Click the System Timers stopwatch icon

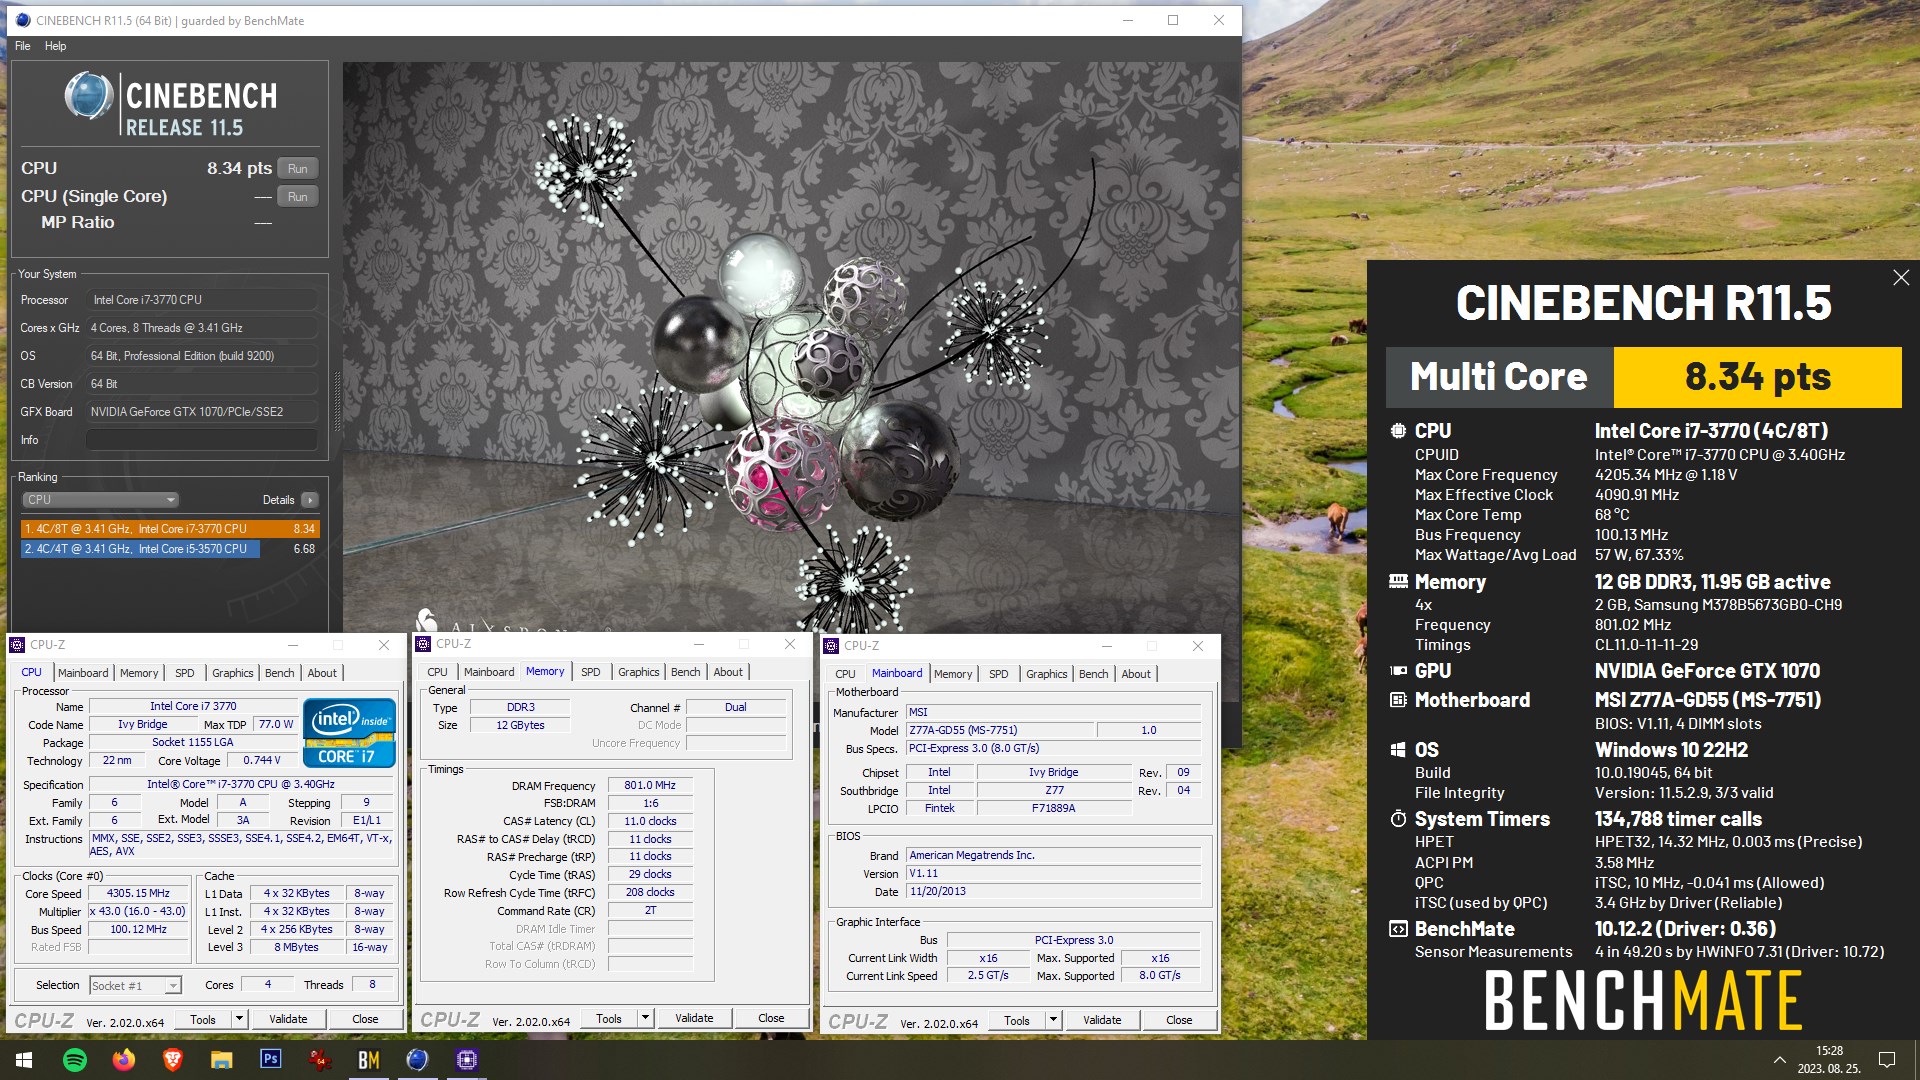[x=1398, y=819]
